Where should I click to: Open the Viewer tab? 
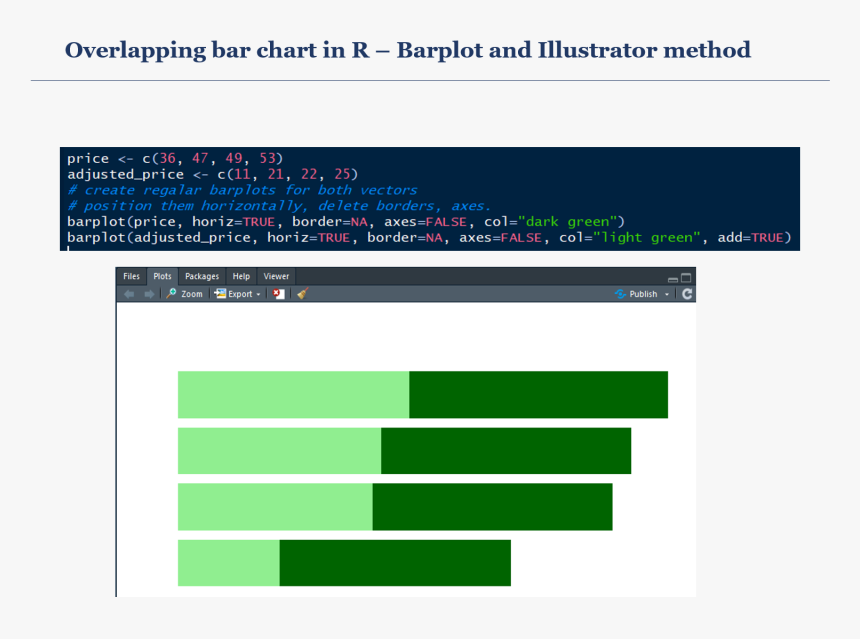[276, 277]
